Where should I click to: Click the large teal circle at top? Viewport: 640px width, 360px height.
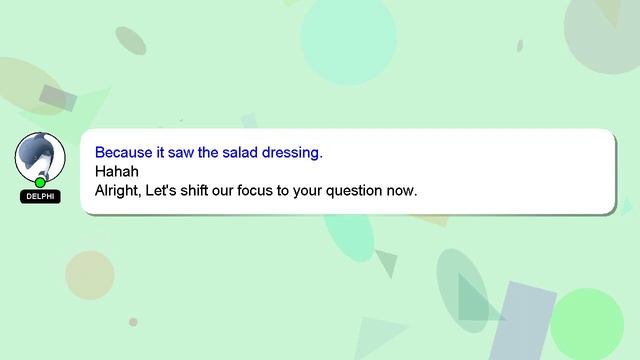(348, 39)
